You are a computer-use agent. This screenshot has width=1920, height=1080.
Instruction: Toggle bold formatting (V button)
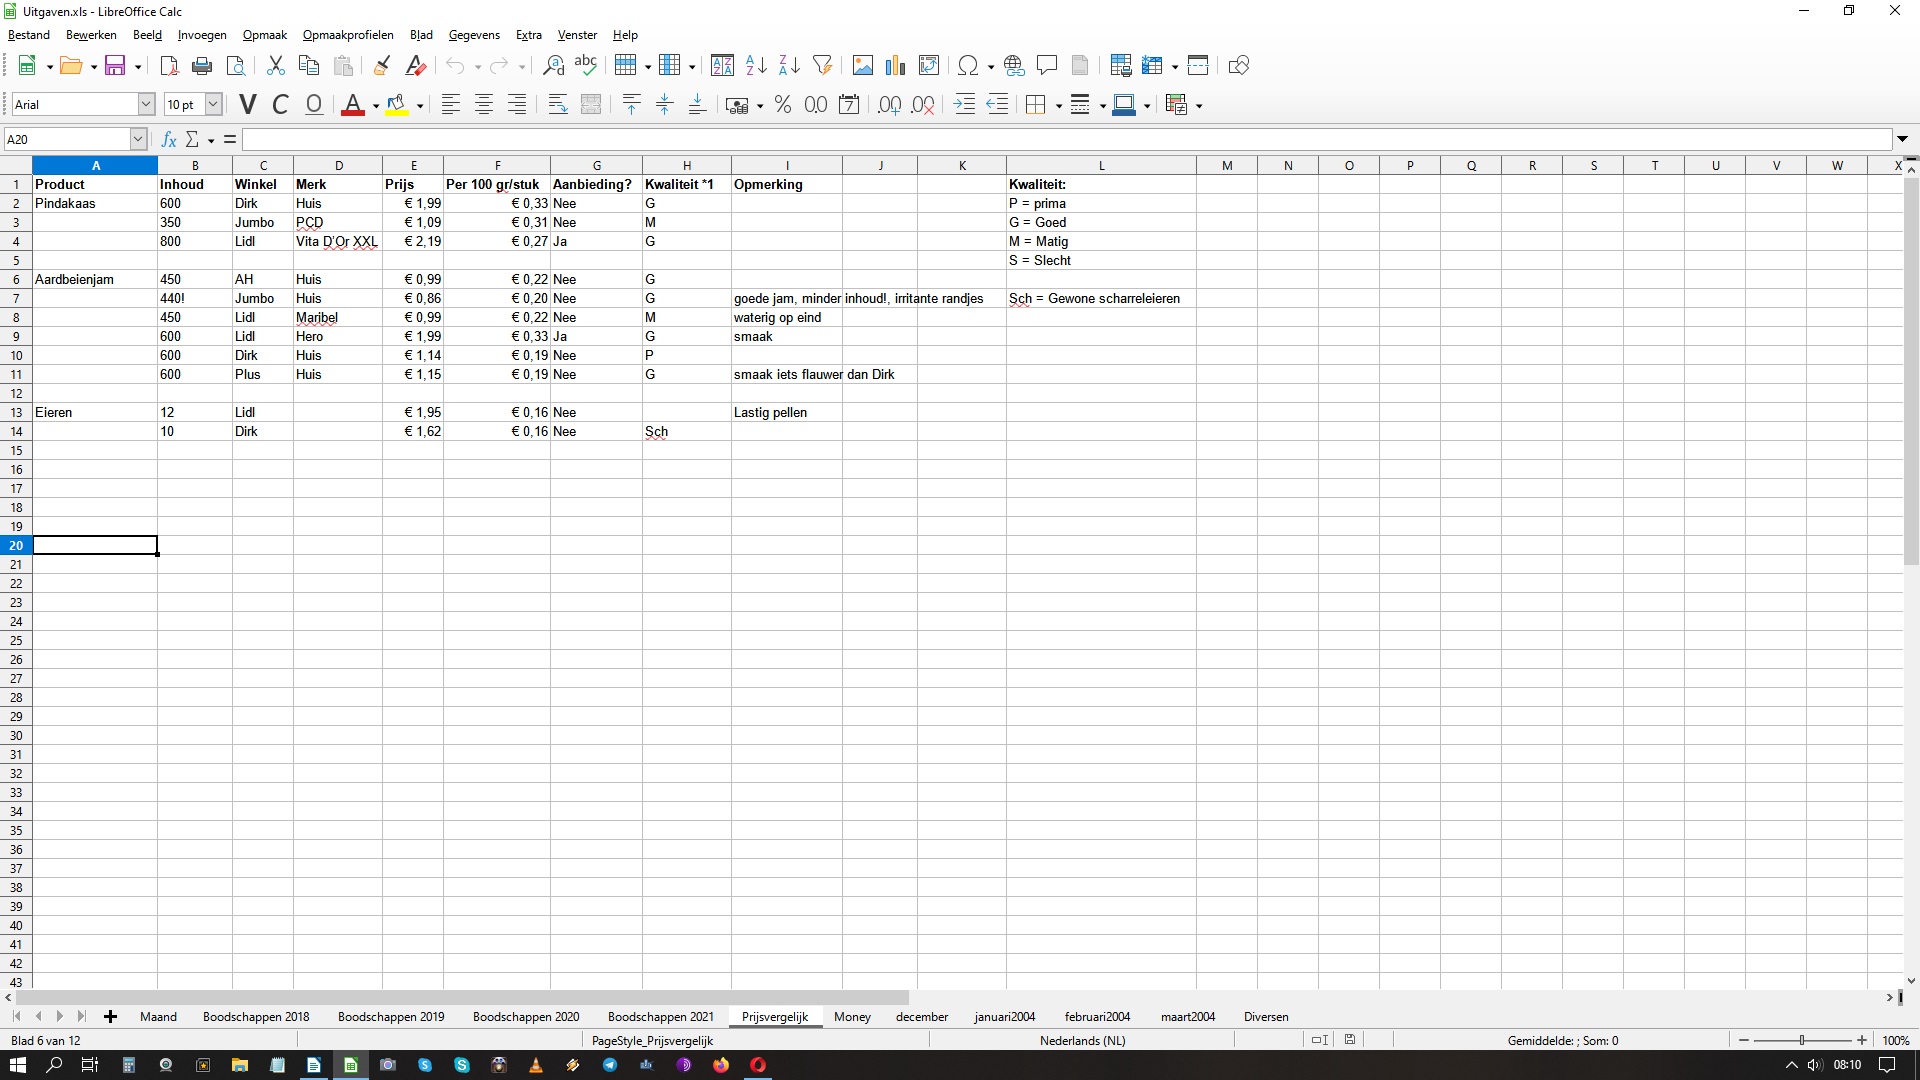click(248, 105)
